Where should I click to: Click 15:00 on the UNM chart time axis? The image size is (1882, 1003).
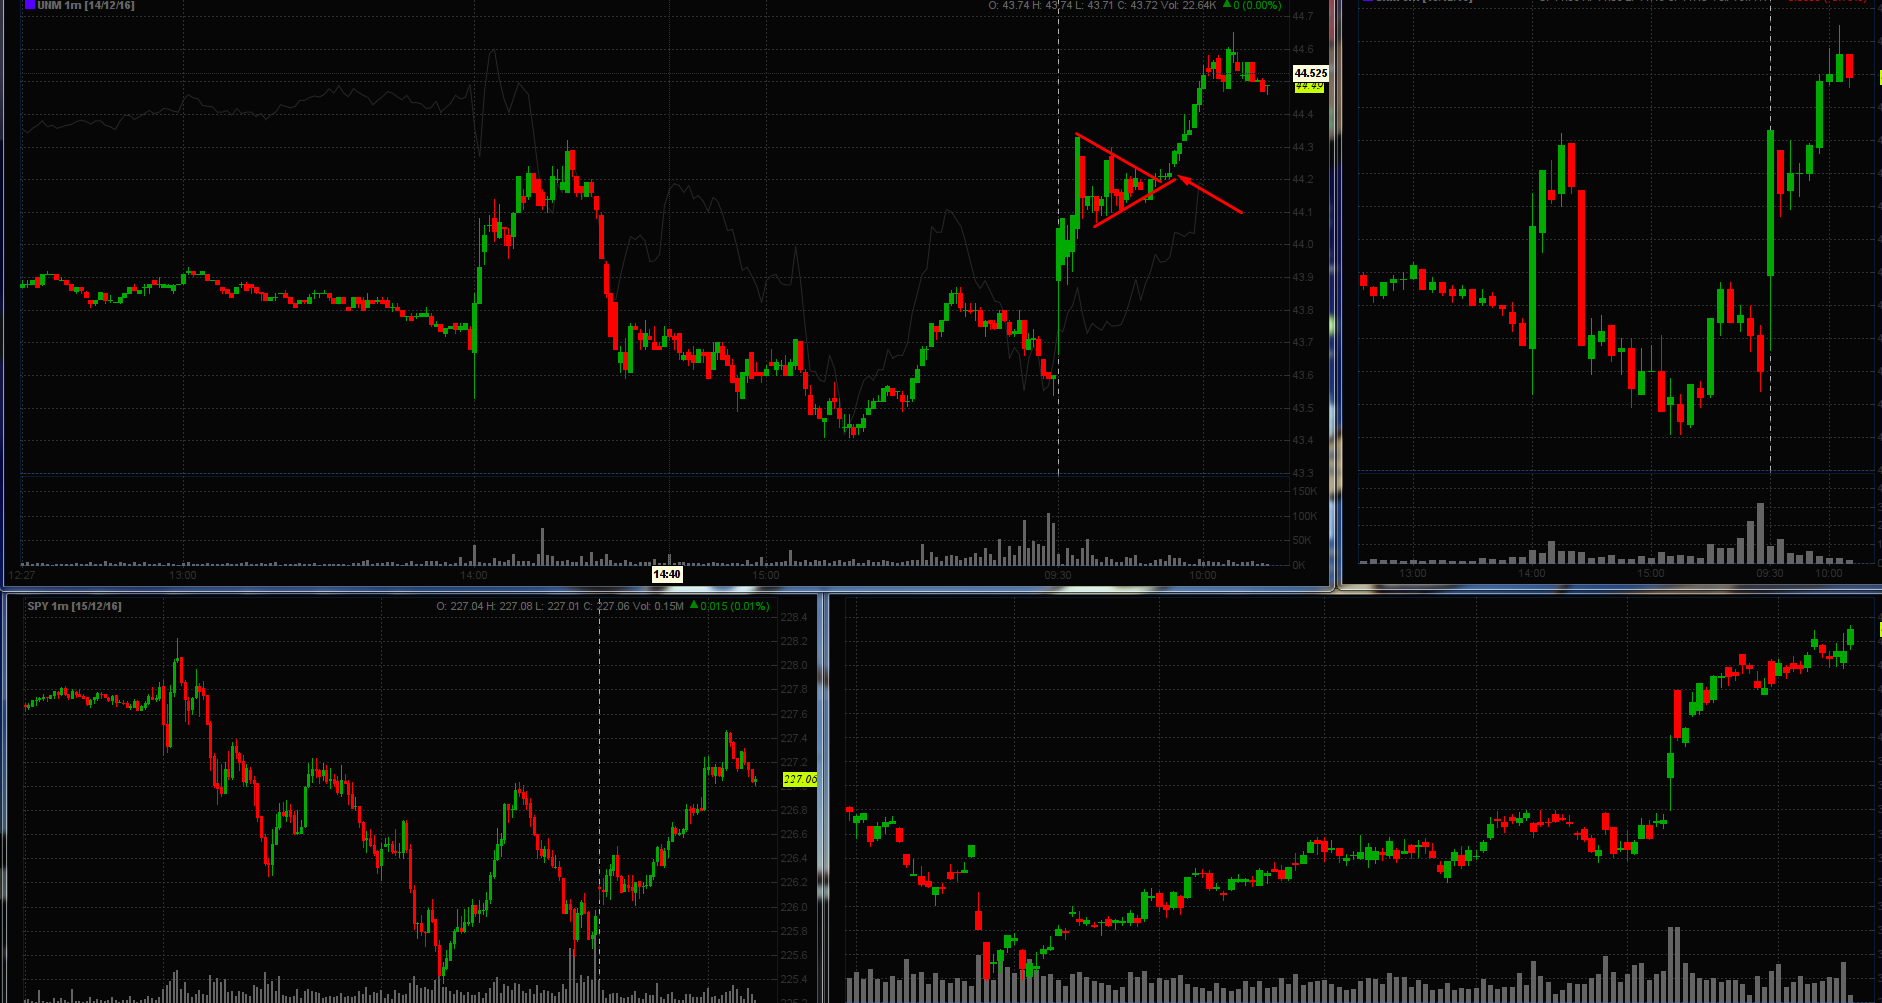click(765, 575)
